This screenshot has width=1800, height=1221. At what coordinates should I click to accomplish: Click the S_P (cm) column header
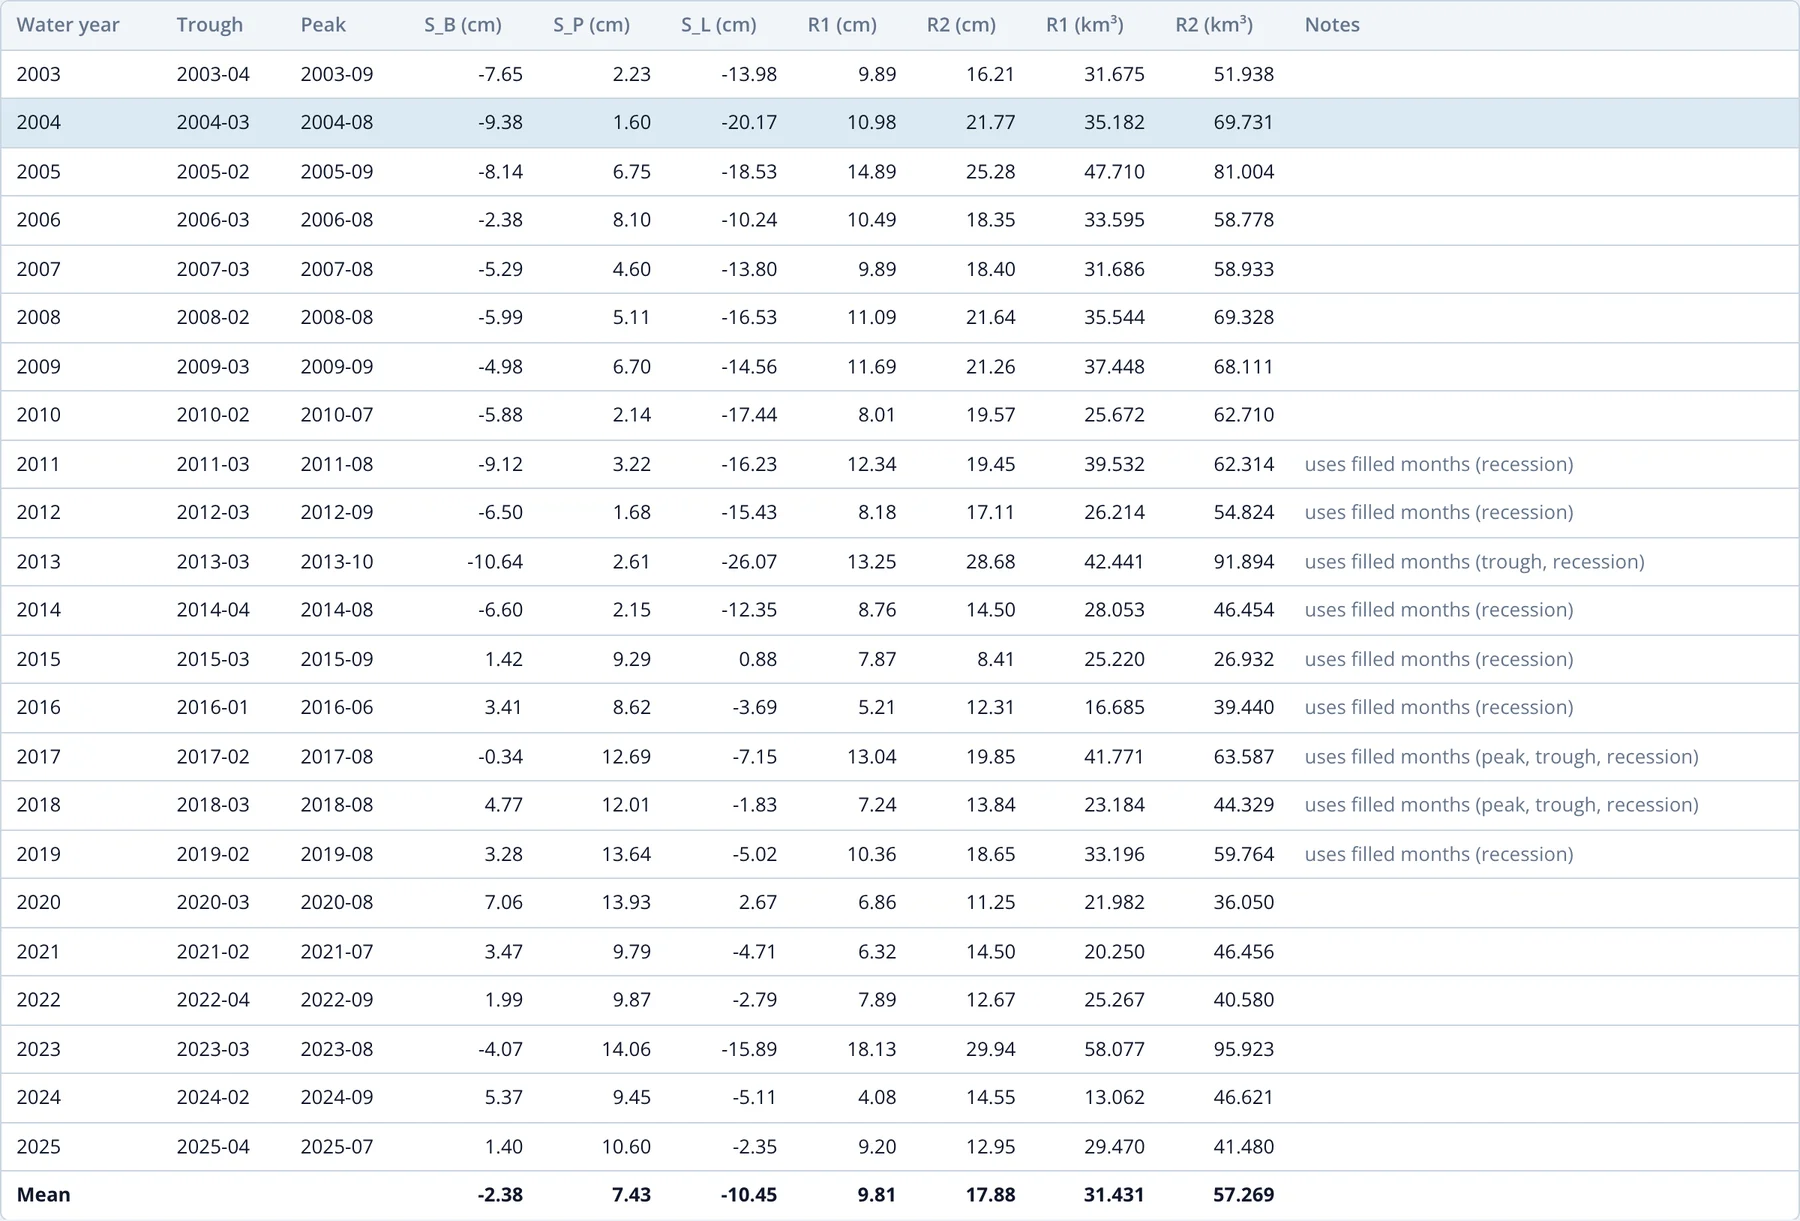[591, 25]
